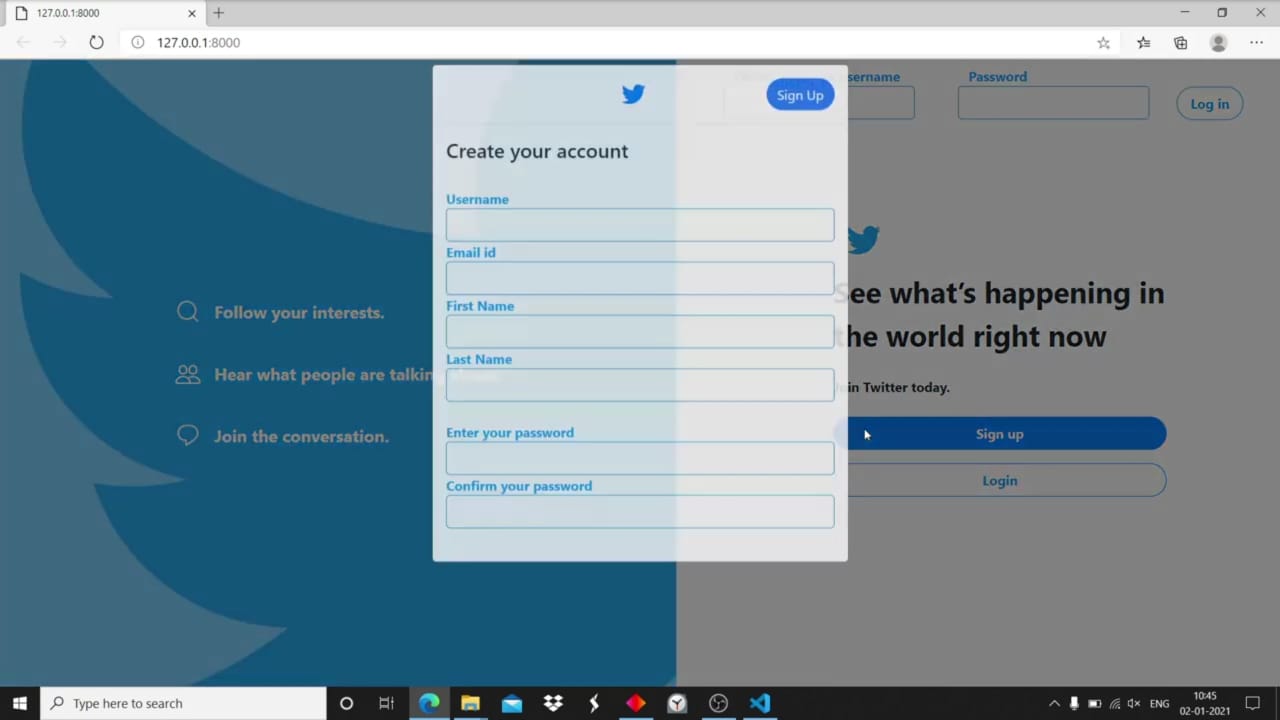This screenshot has height=720, width=1280.
Task: Open a new browser tab
Action: pos(218,13)
